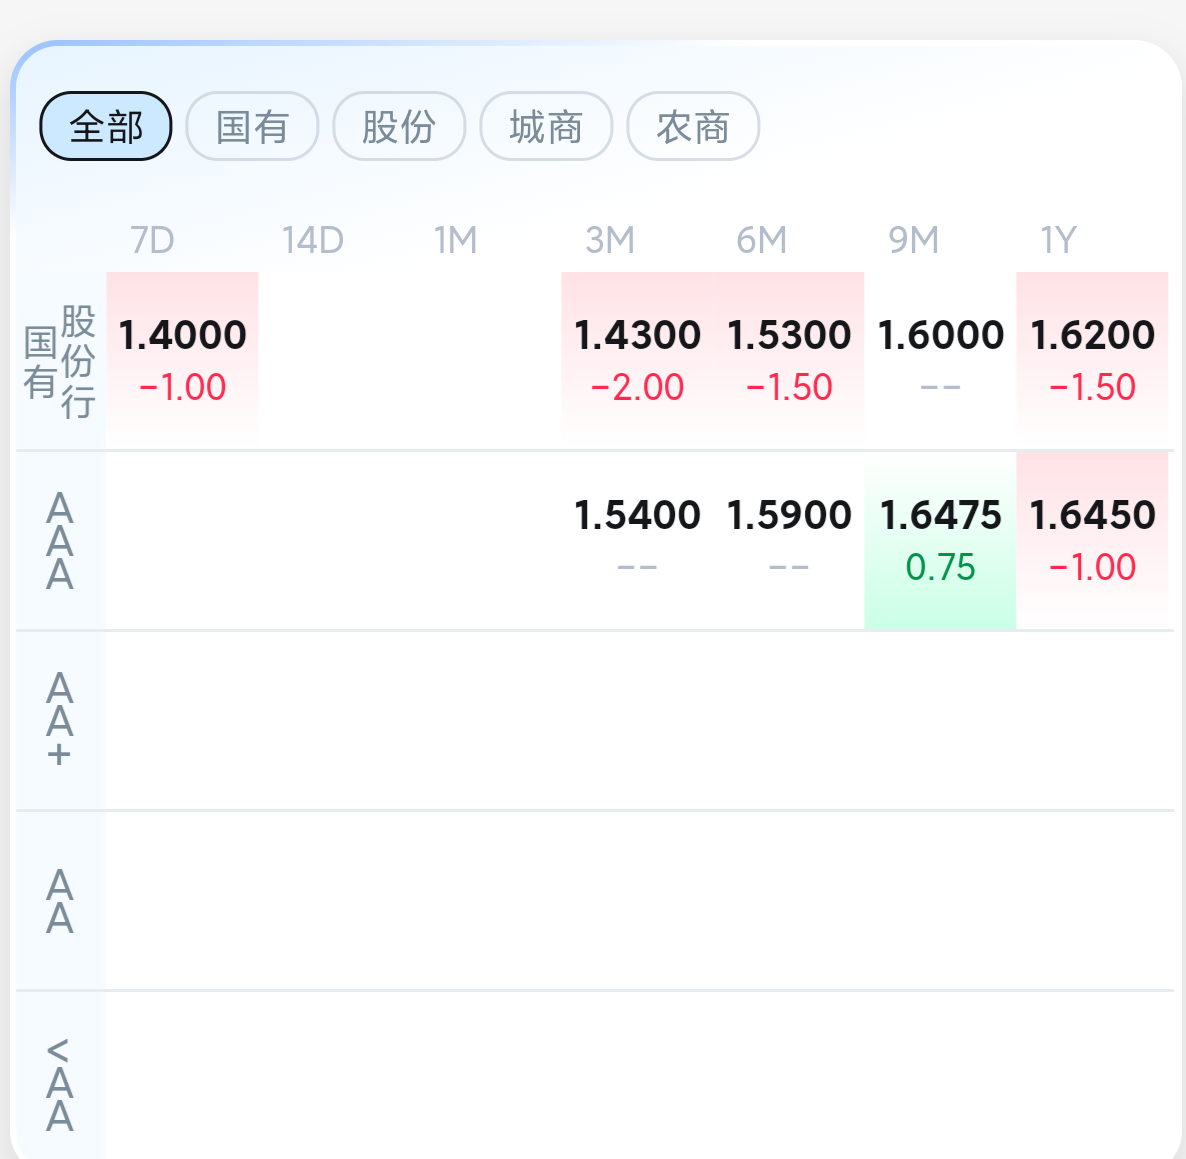
Task: Click the 7D tenor column header
Action: pyautogui.click(x=152, y=240)
